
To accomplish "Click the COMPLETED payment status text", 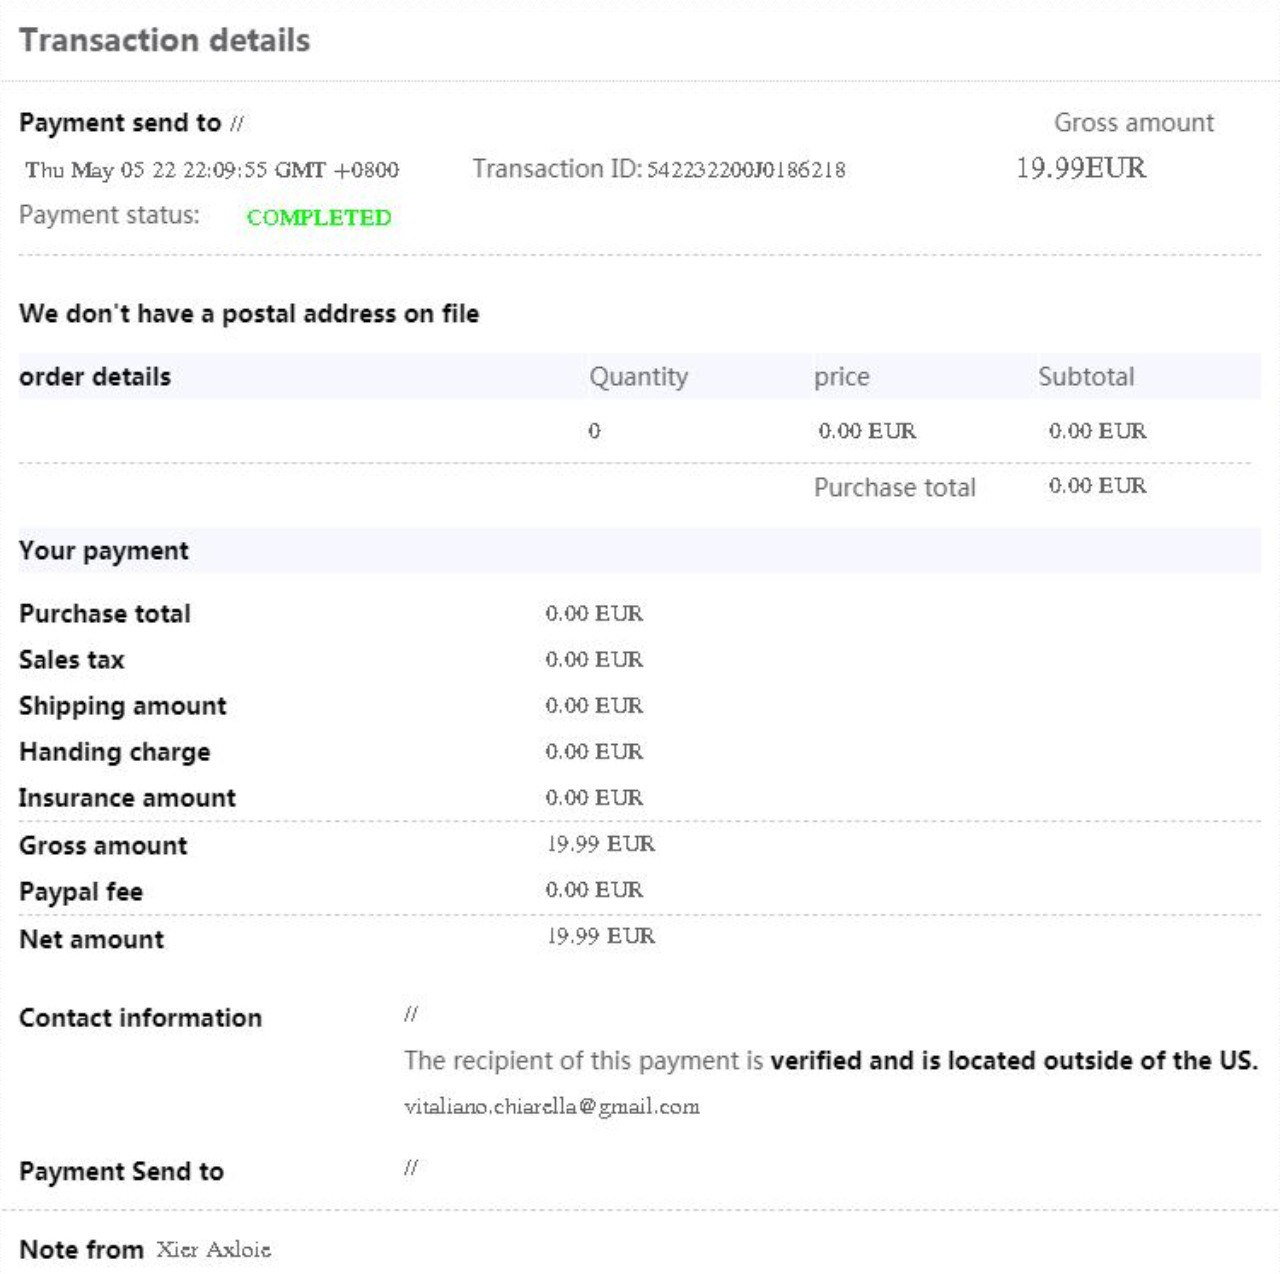I will [319, 217].
